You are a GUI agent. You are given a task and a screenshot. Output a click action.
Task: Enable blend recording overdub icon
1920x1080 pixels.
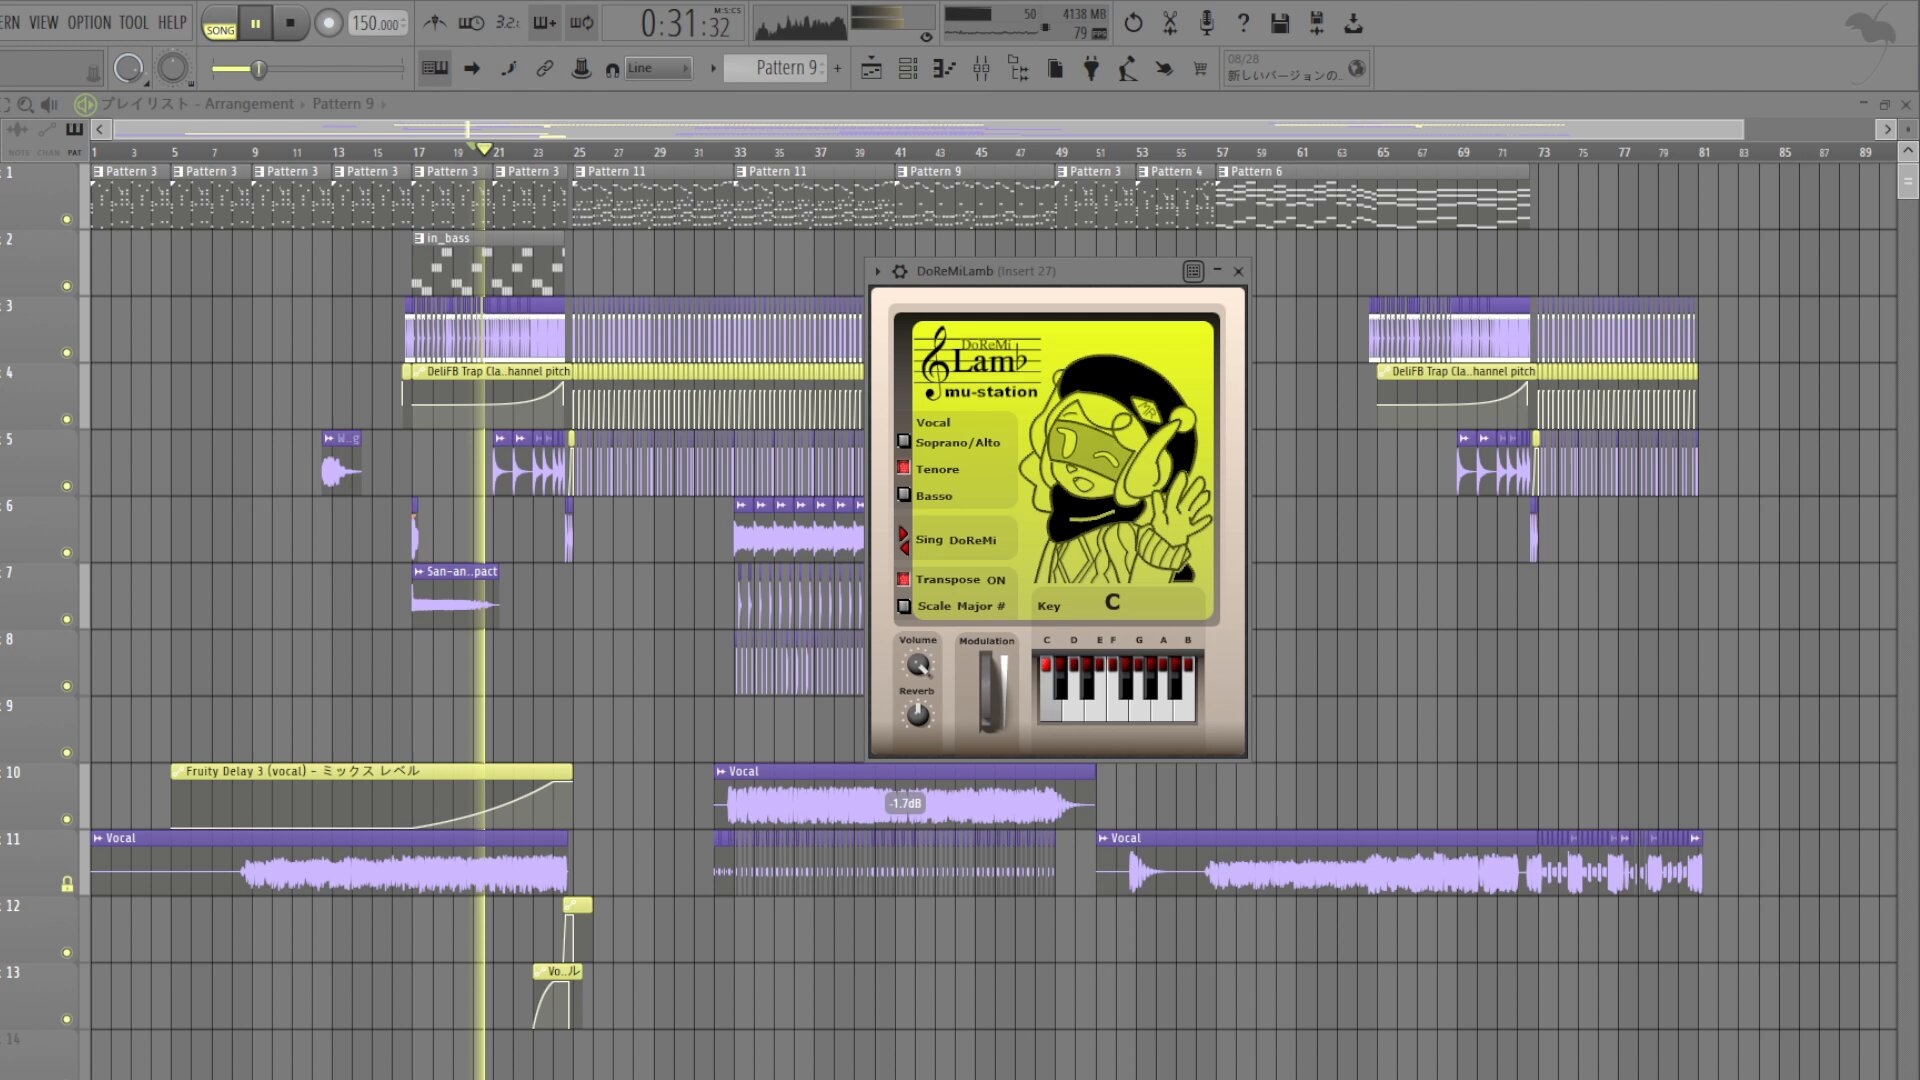pyautogui.click(x=544, y=22)
